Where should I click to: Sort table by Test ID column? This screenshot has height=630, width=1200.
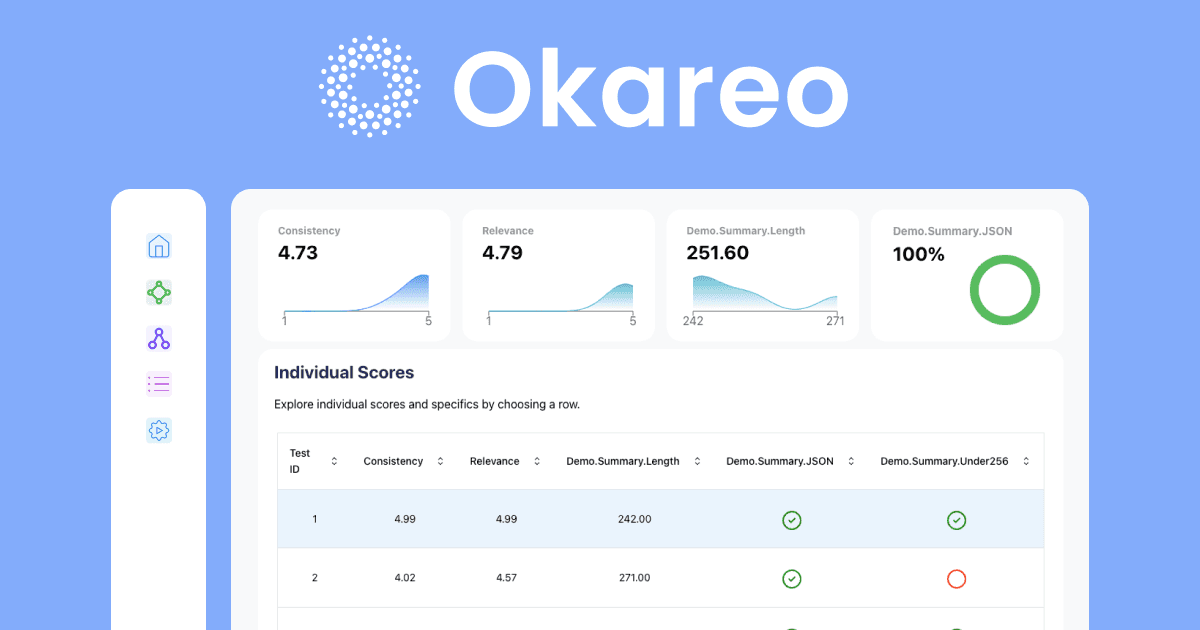334,461
